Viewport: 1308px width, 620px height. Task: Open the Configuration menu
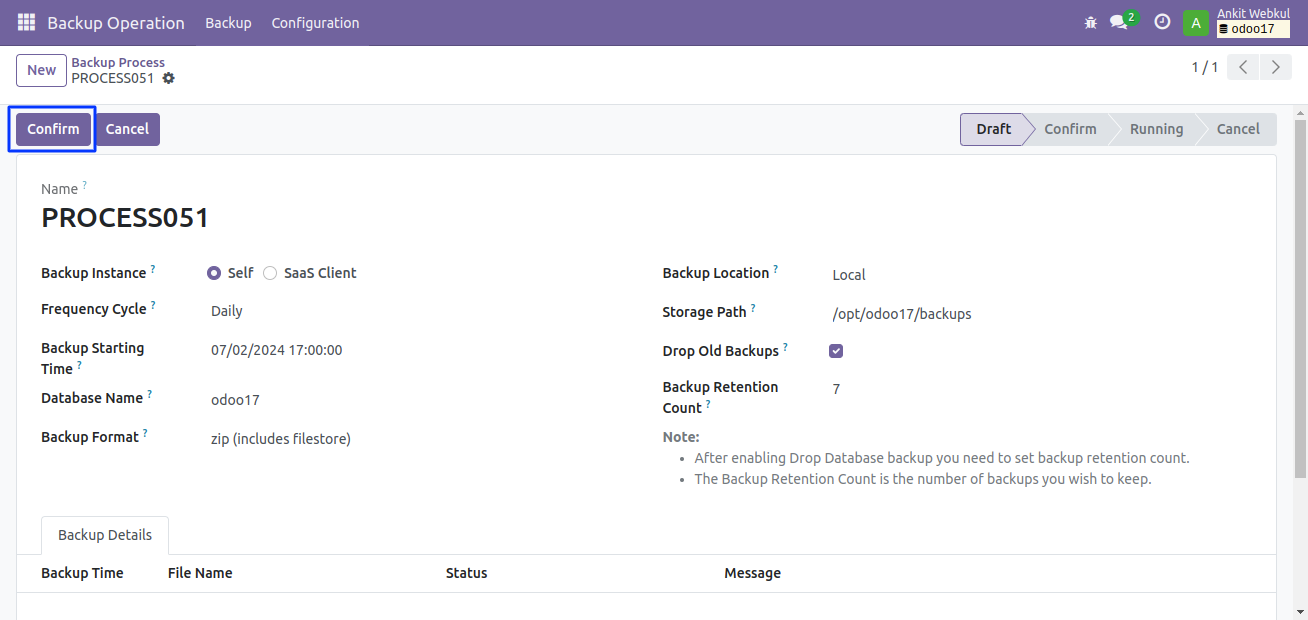(x=315, y=22)
